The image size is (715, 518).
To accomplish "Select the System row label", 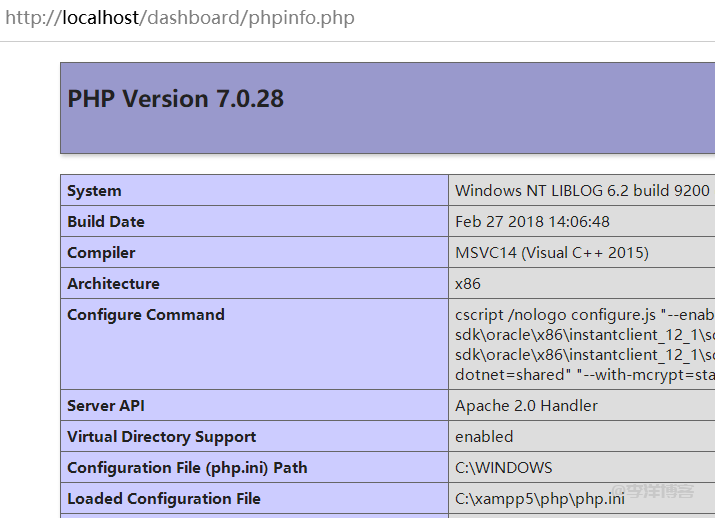I will 94,191.
